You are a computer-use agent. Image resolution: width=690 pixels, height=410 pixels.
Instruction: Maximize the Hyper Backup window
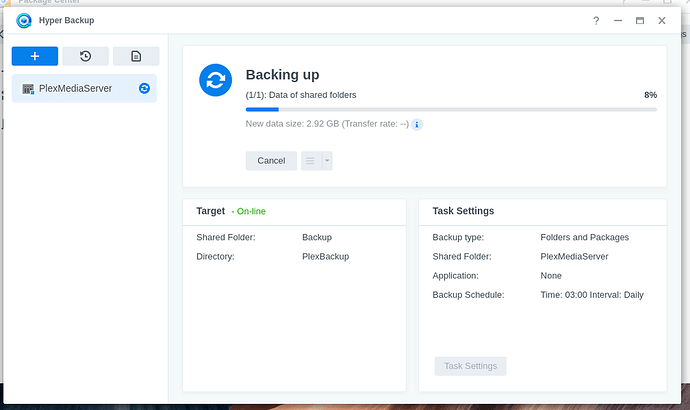coord(640,21)
